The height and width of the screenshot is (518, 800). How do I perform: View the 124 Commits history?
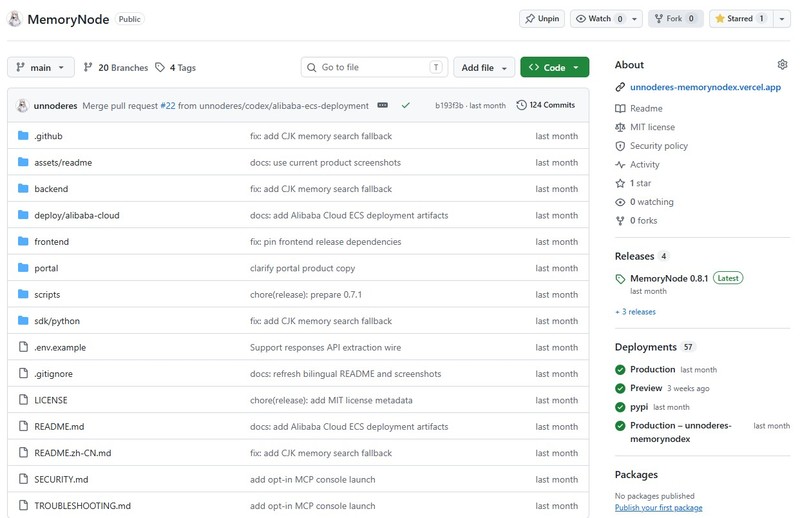545,105
